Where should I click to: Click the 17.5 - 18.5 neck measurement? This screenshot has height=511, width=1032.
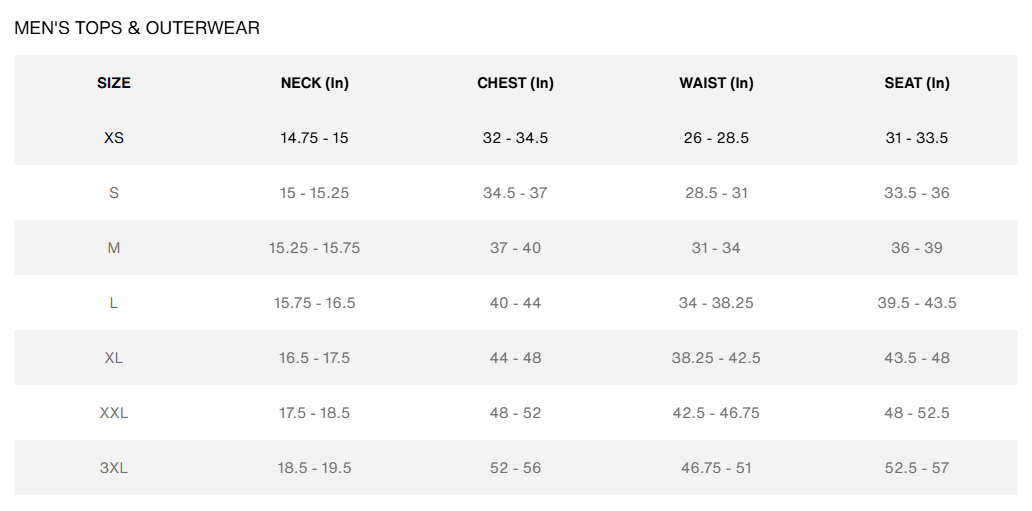314,413
